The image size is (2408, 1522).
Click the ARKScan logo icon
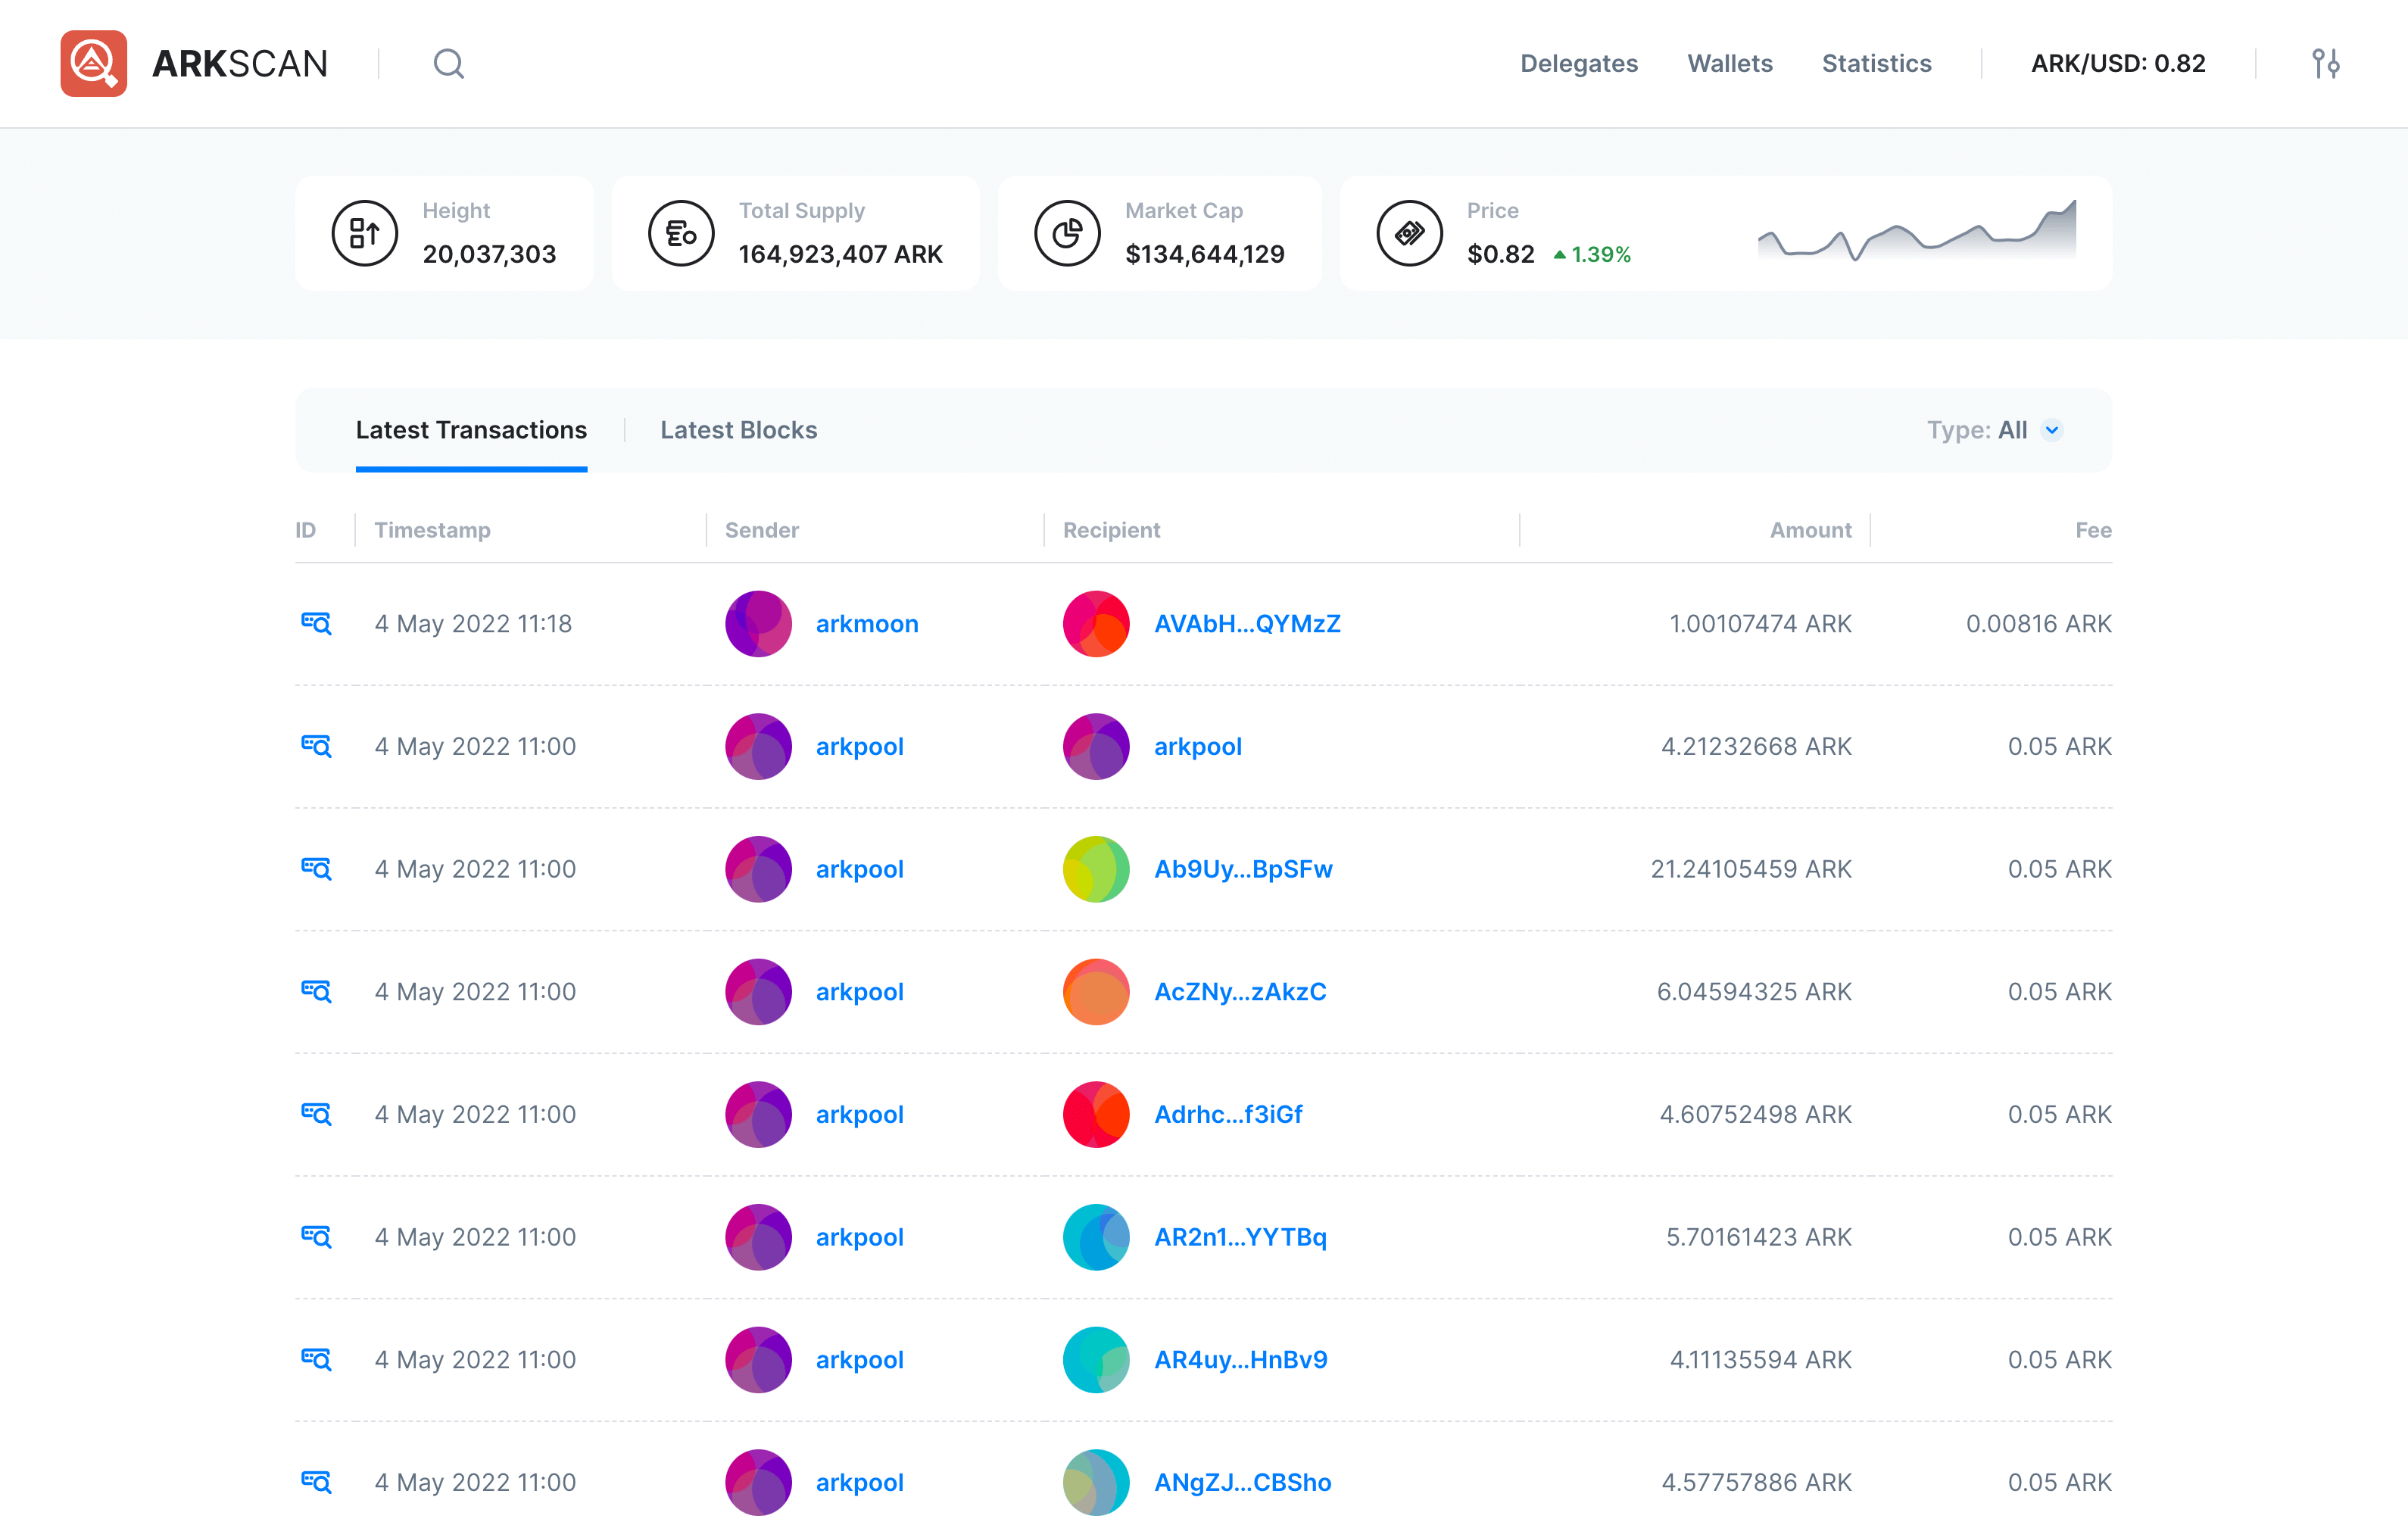[93, 63]
